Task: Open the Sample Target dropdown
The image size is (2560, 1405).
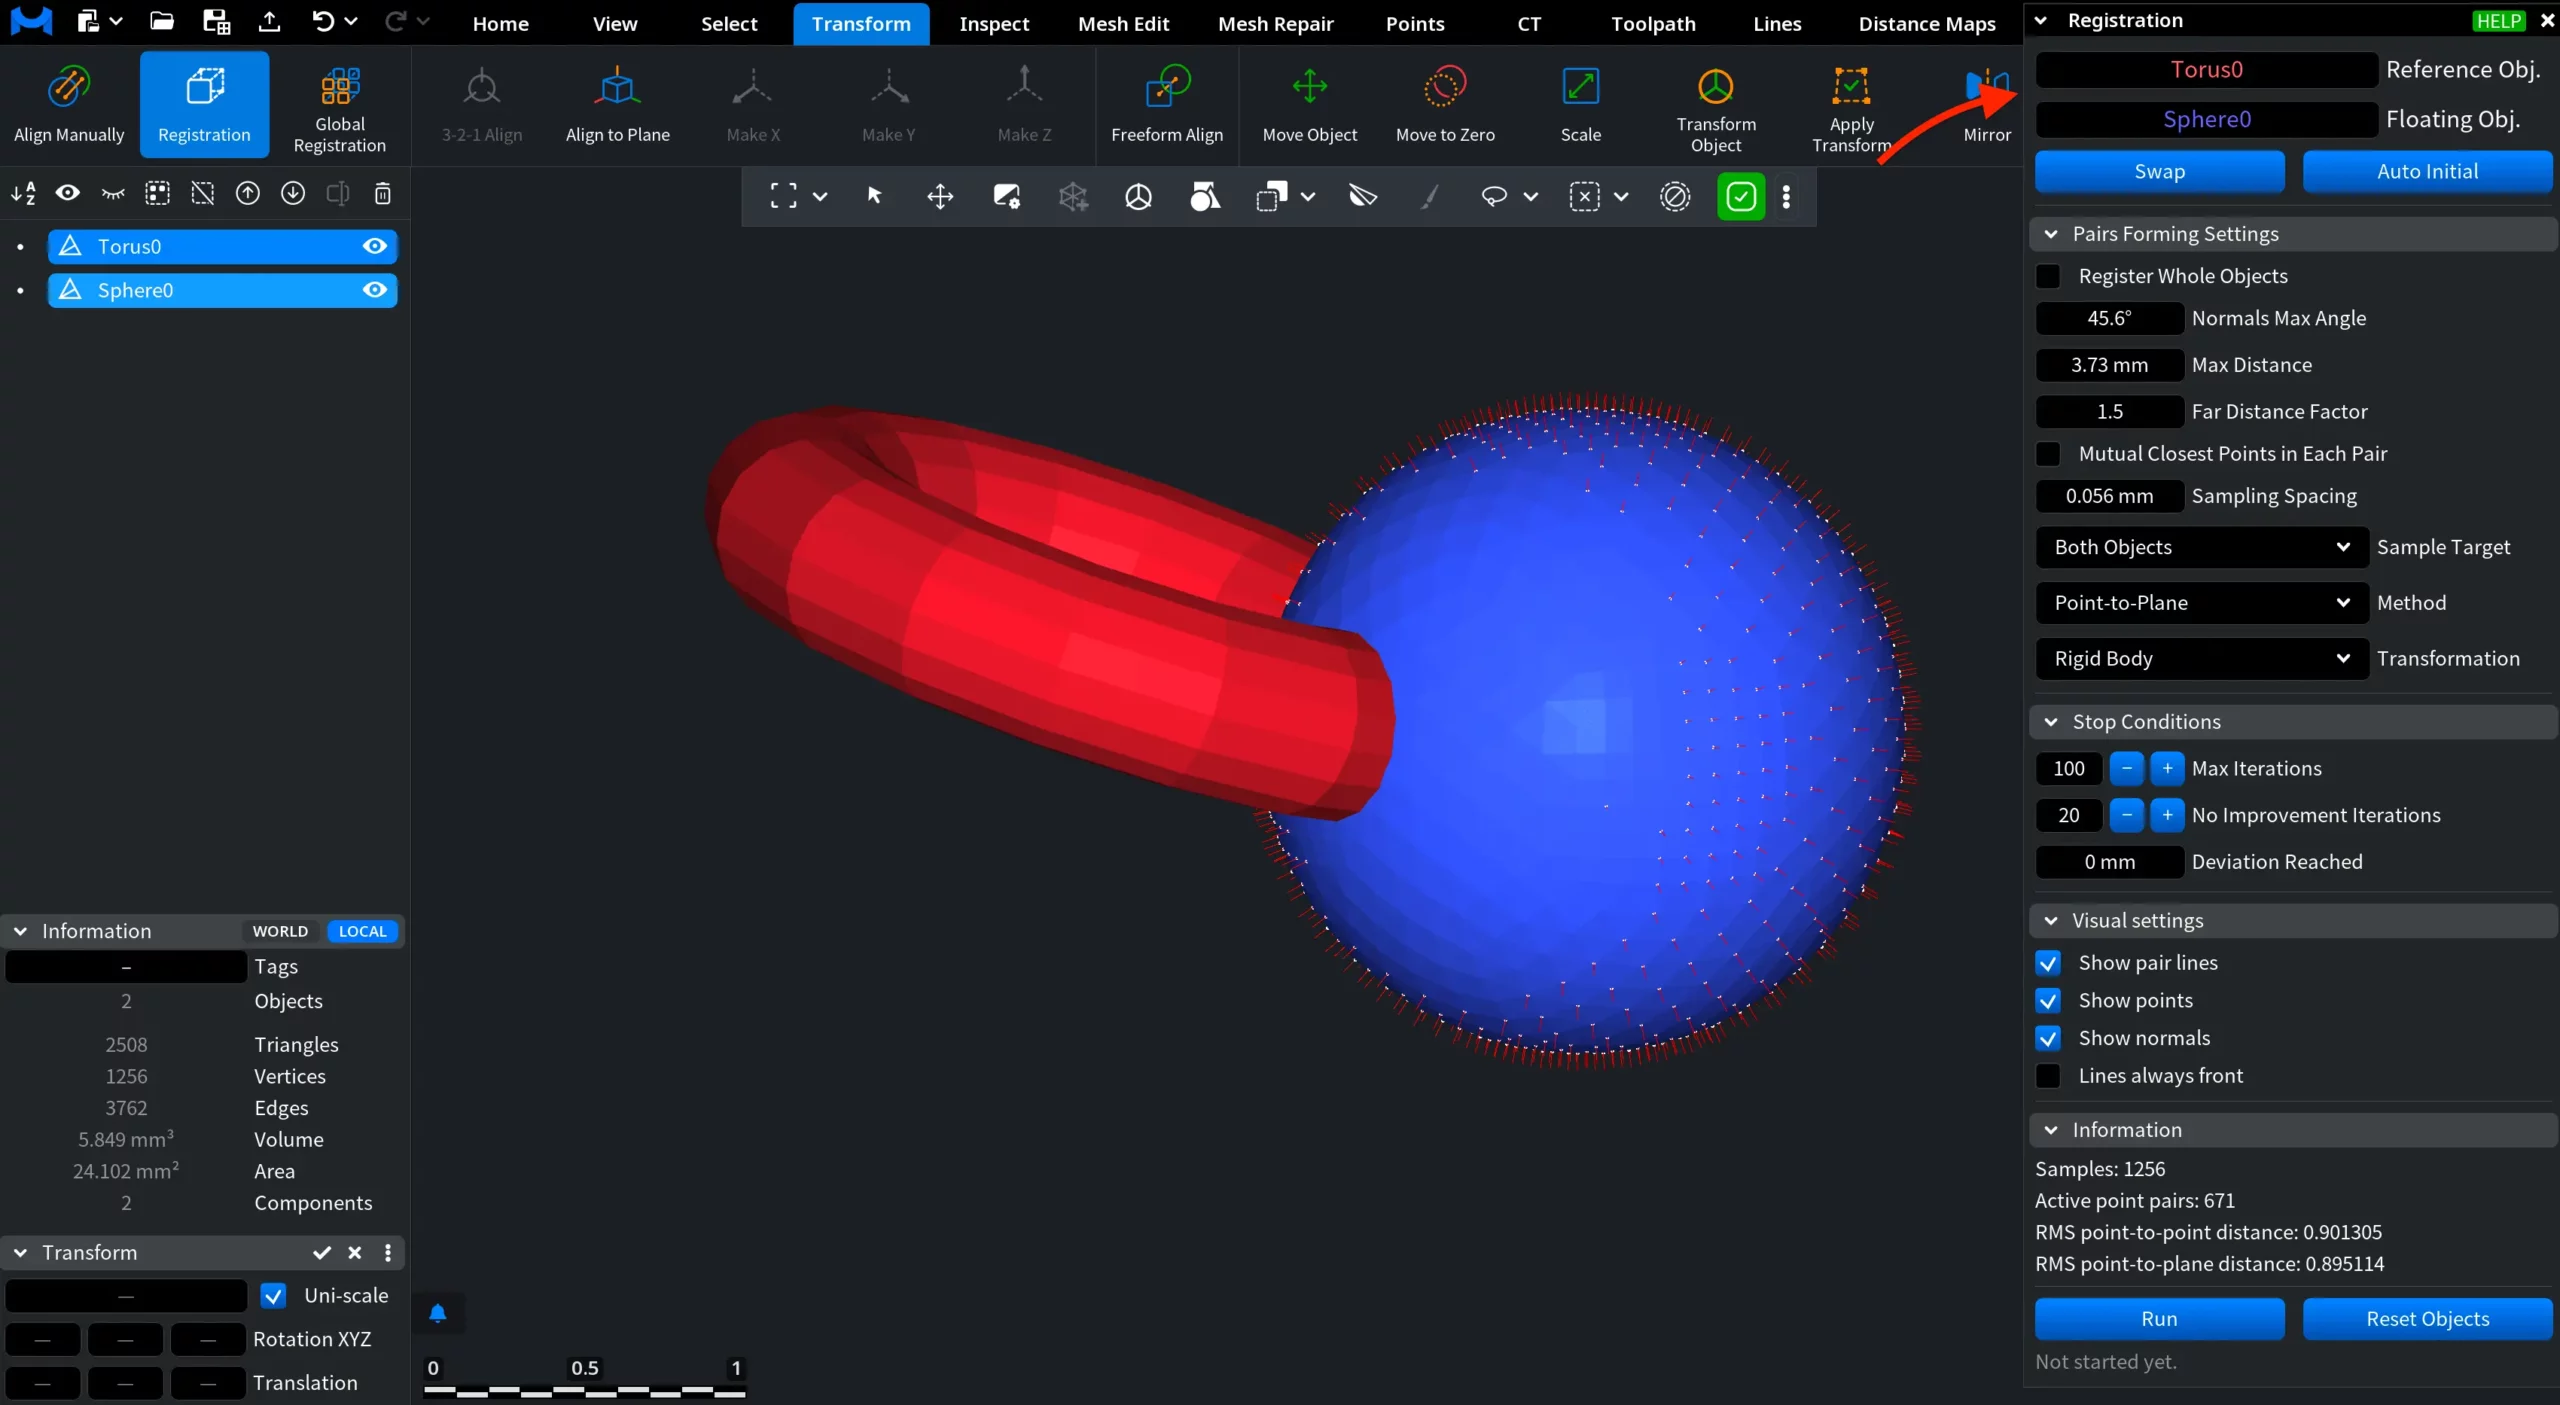Action: pyautogui.click(x=2202, y=547)
